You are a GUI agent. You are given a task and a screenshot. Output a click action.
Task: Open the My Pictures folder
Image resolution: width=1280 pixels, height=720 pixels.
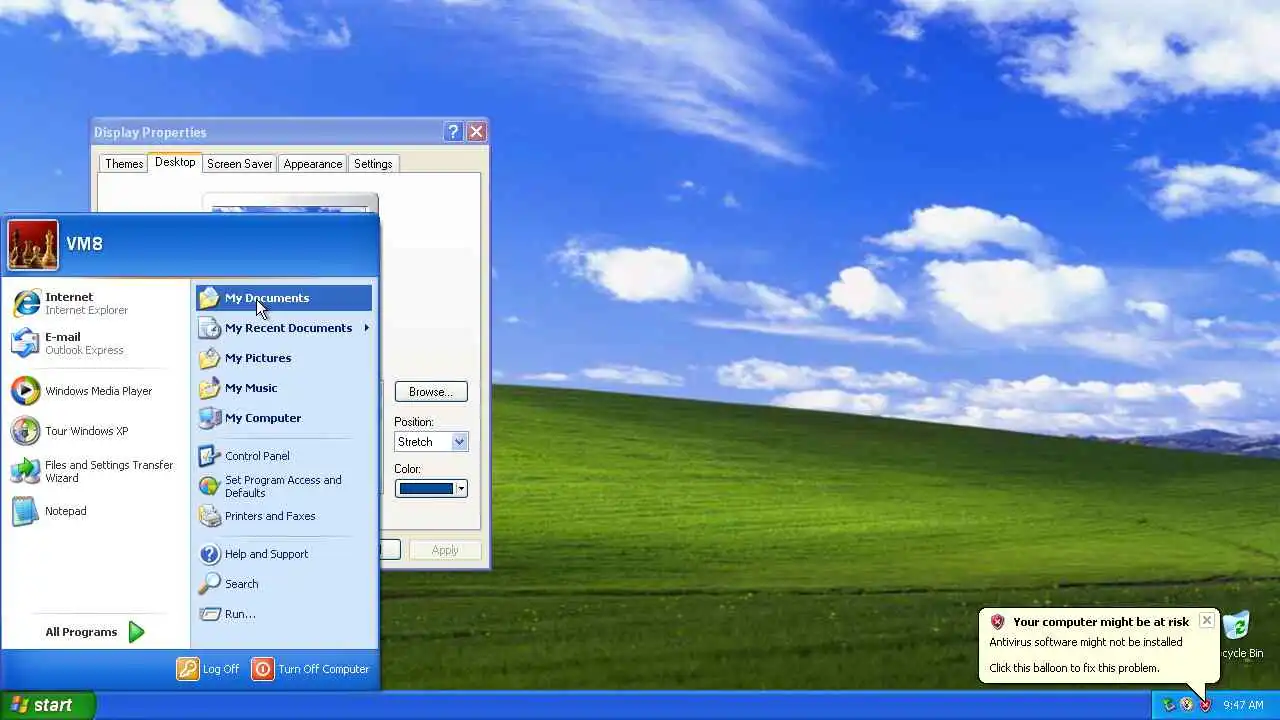coord(284,358)
